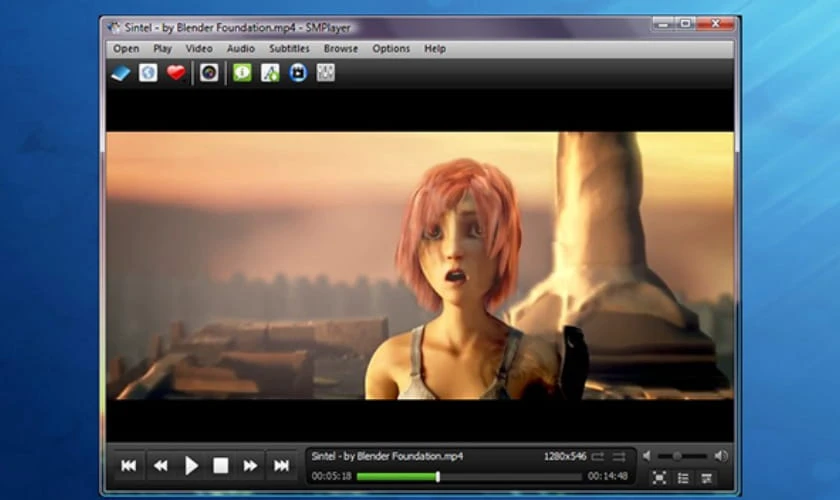
Task: Open the Subtitles menu
Action: [x=289, y=49]
